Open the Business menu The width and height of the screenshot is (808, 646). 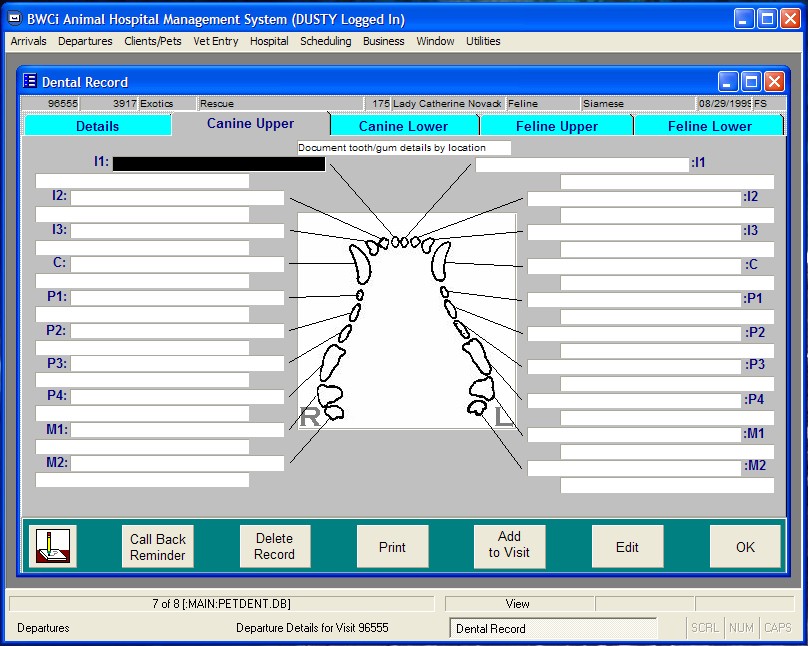(383, 41)
